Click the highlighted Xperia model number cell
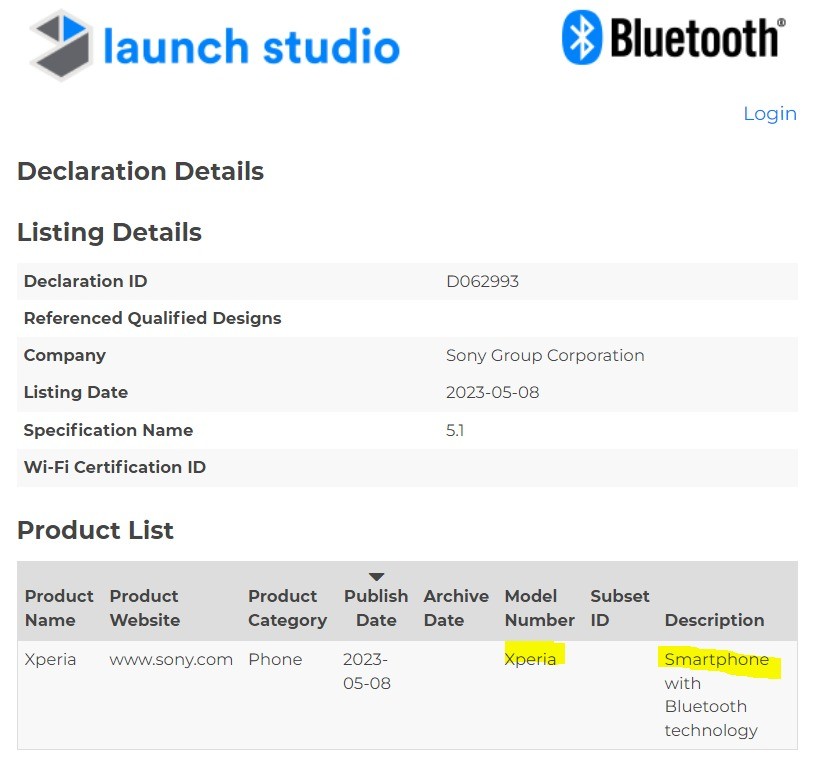The width and height of the screenshot is (816, 762). pos(530,659)
